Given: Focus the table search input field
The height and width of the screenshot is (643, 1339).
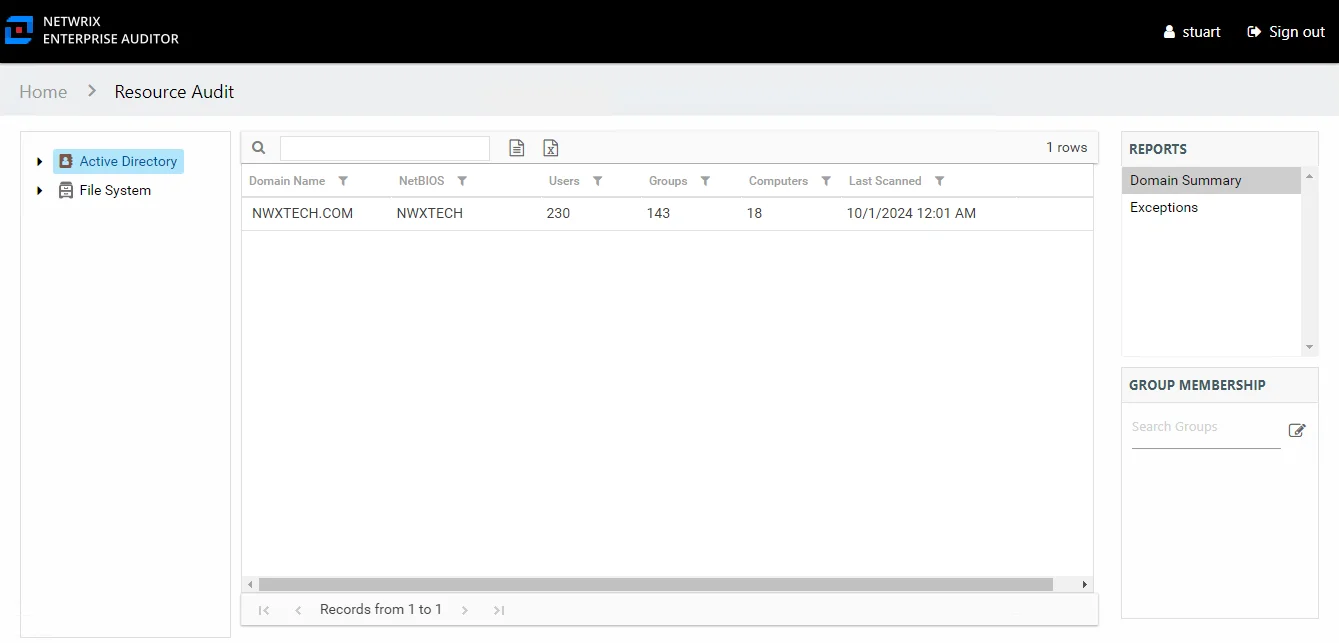Looking at the screenshot, I should 385,148.
